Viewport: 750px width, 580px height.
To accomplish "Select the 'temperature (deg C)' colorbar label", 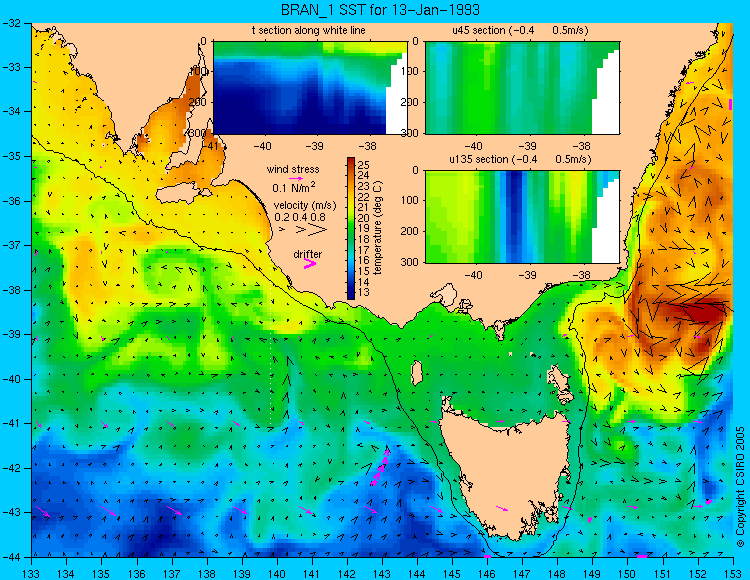I will pos(378,228).
